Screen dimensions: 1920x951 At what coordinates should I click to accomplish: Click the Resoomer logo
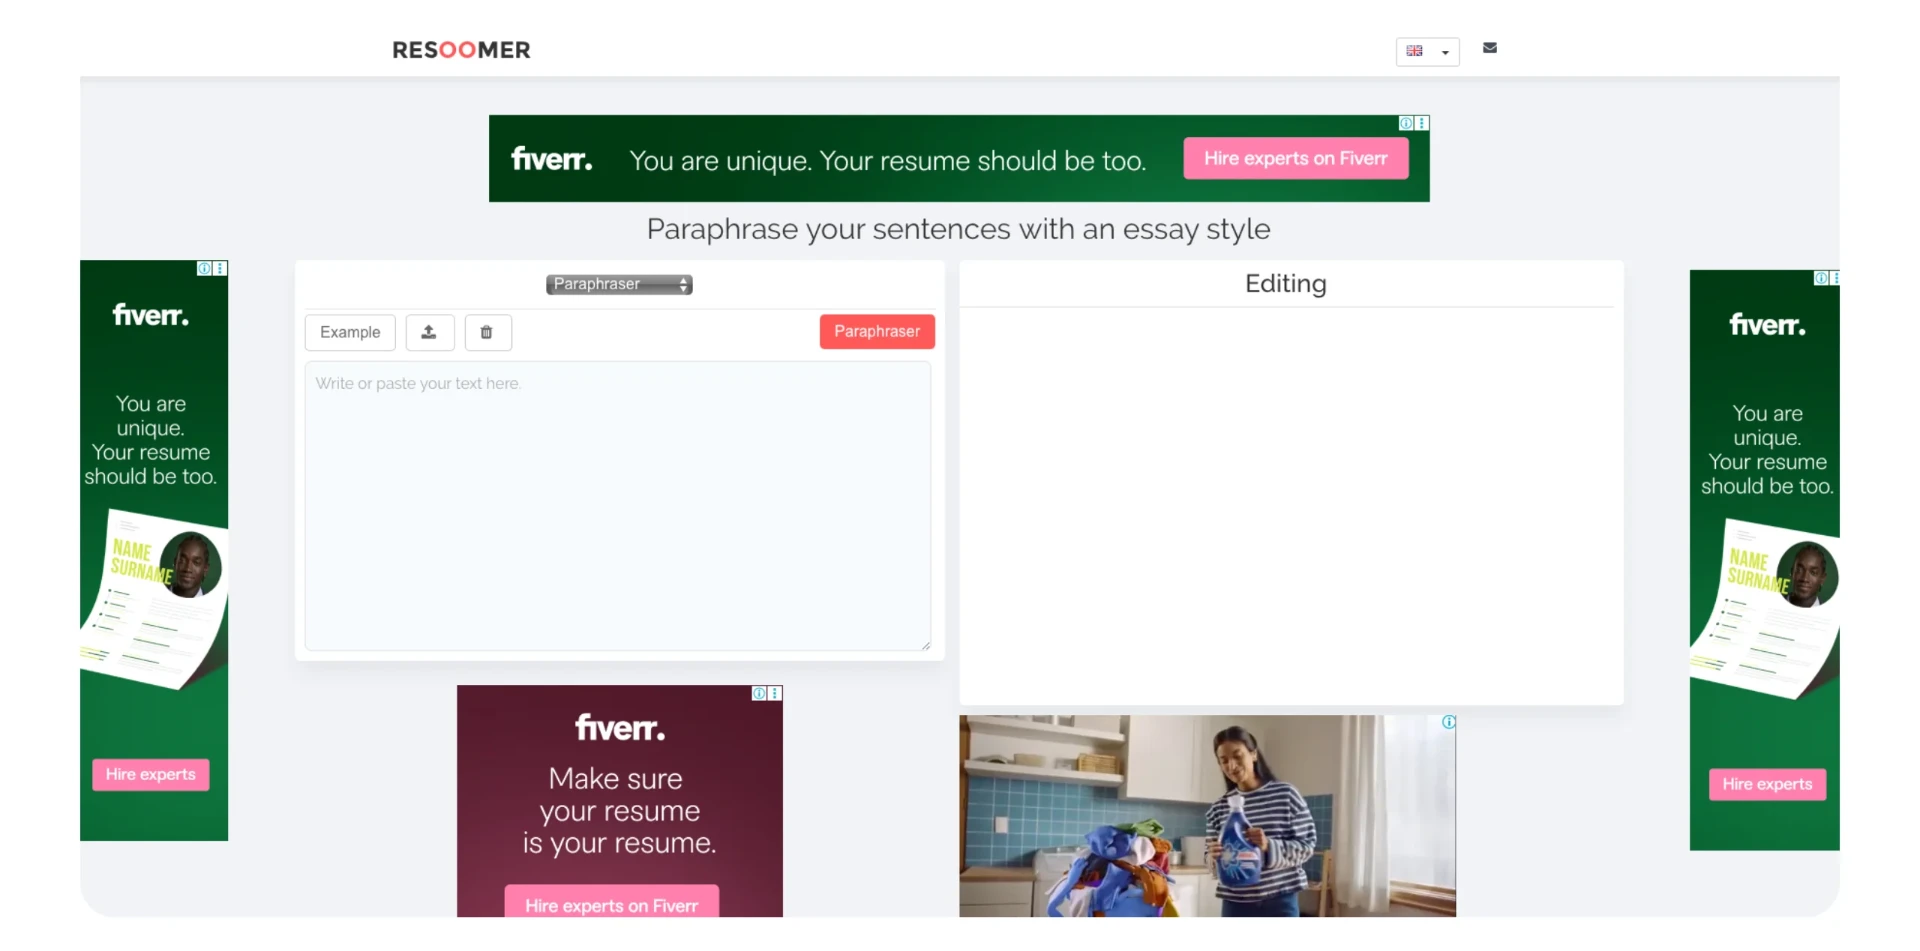click(x=461, y=50)
